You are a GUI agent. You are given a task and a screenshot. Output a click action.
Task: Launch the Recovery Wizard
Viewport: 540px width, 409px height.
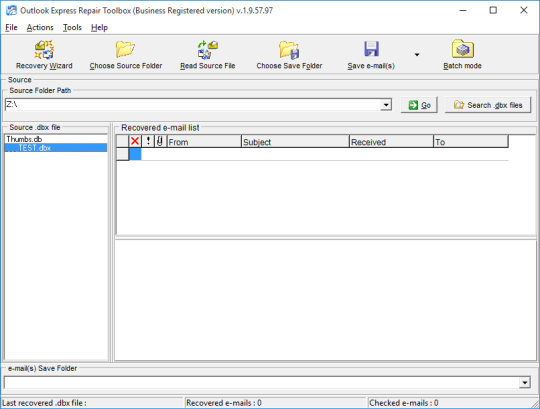pos(44,55)
